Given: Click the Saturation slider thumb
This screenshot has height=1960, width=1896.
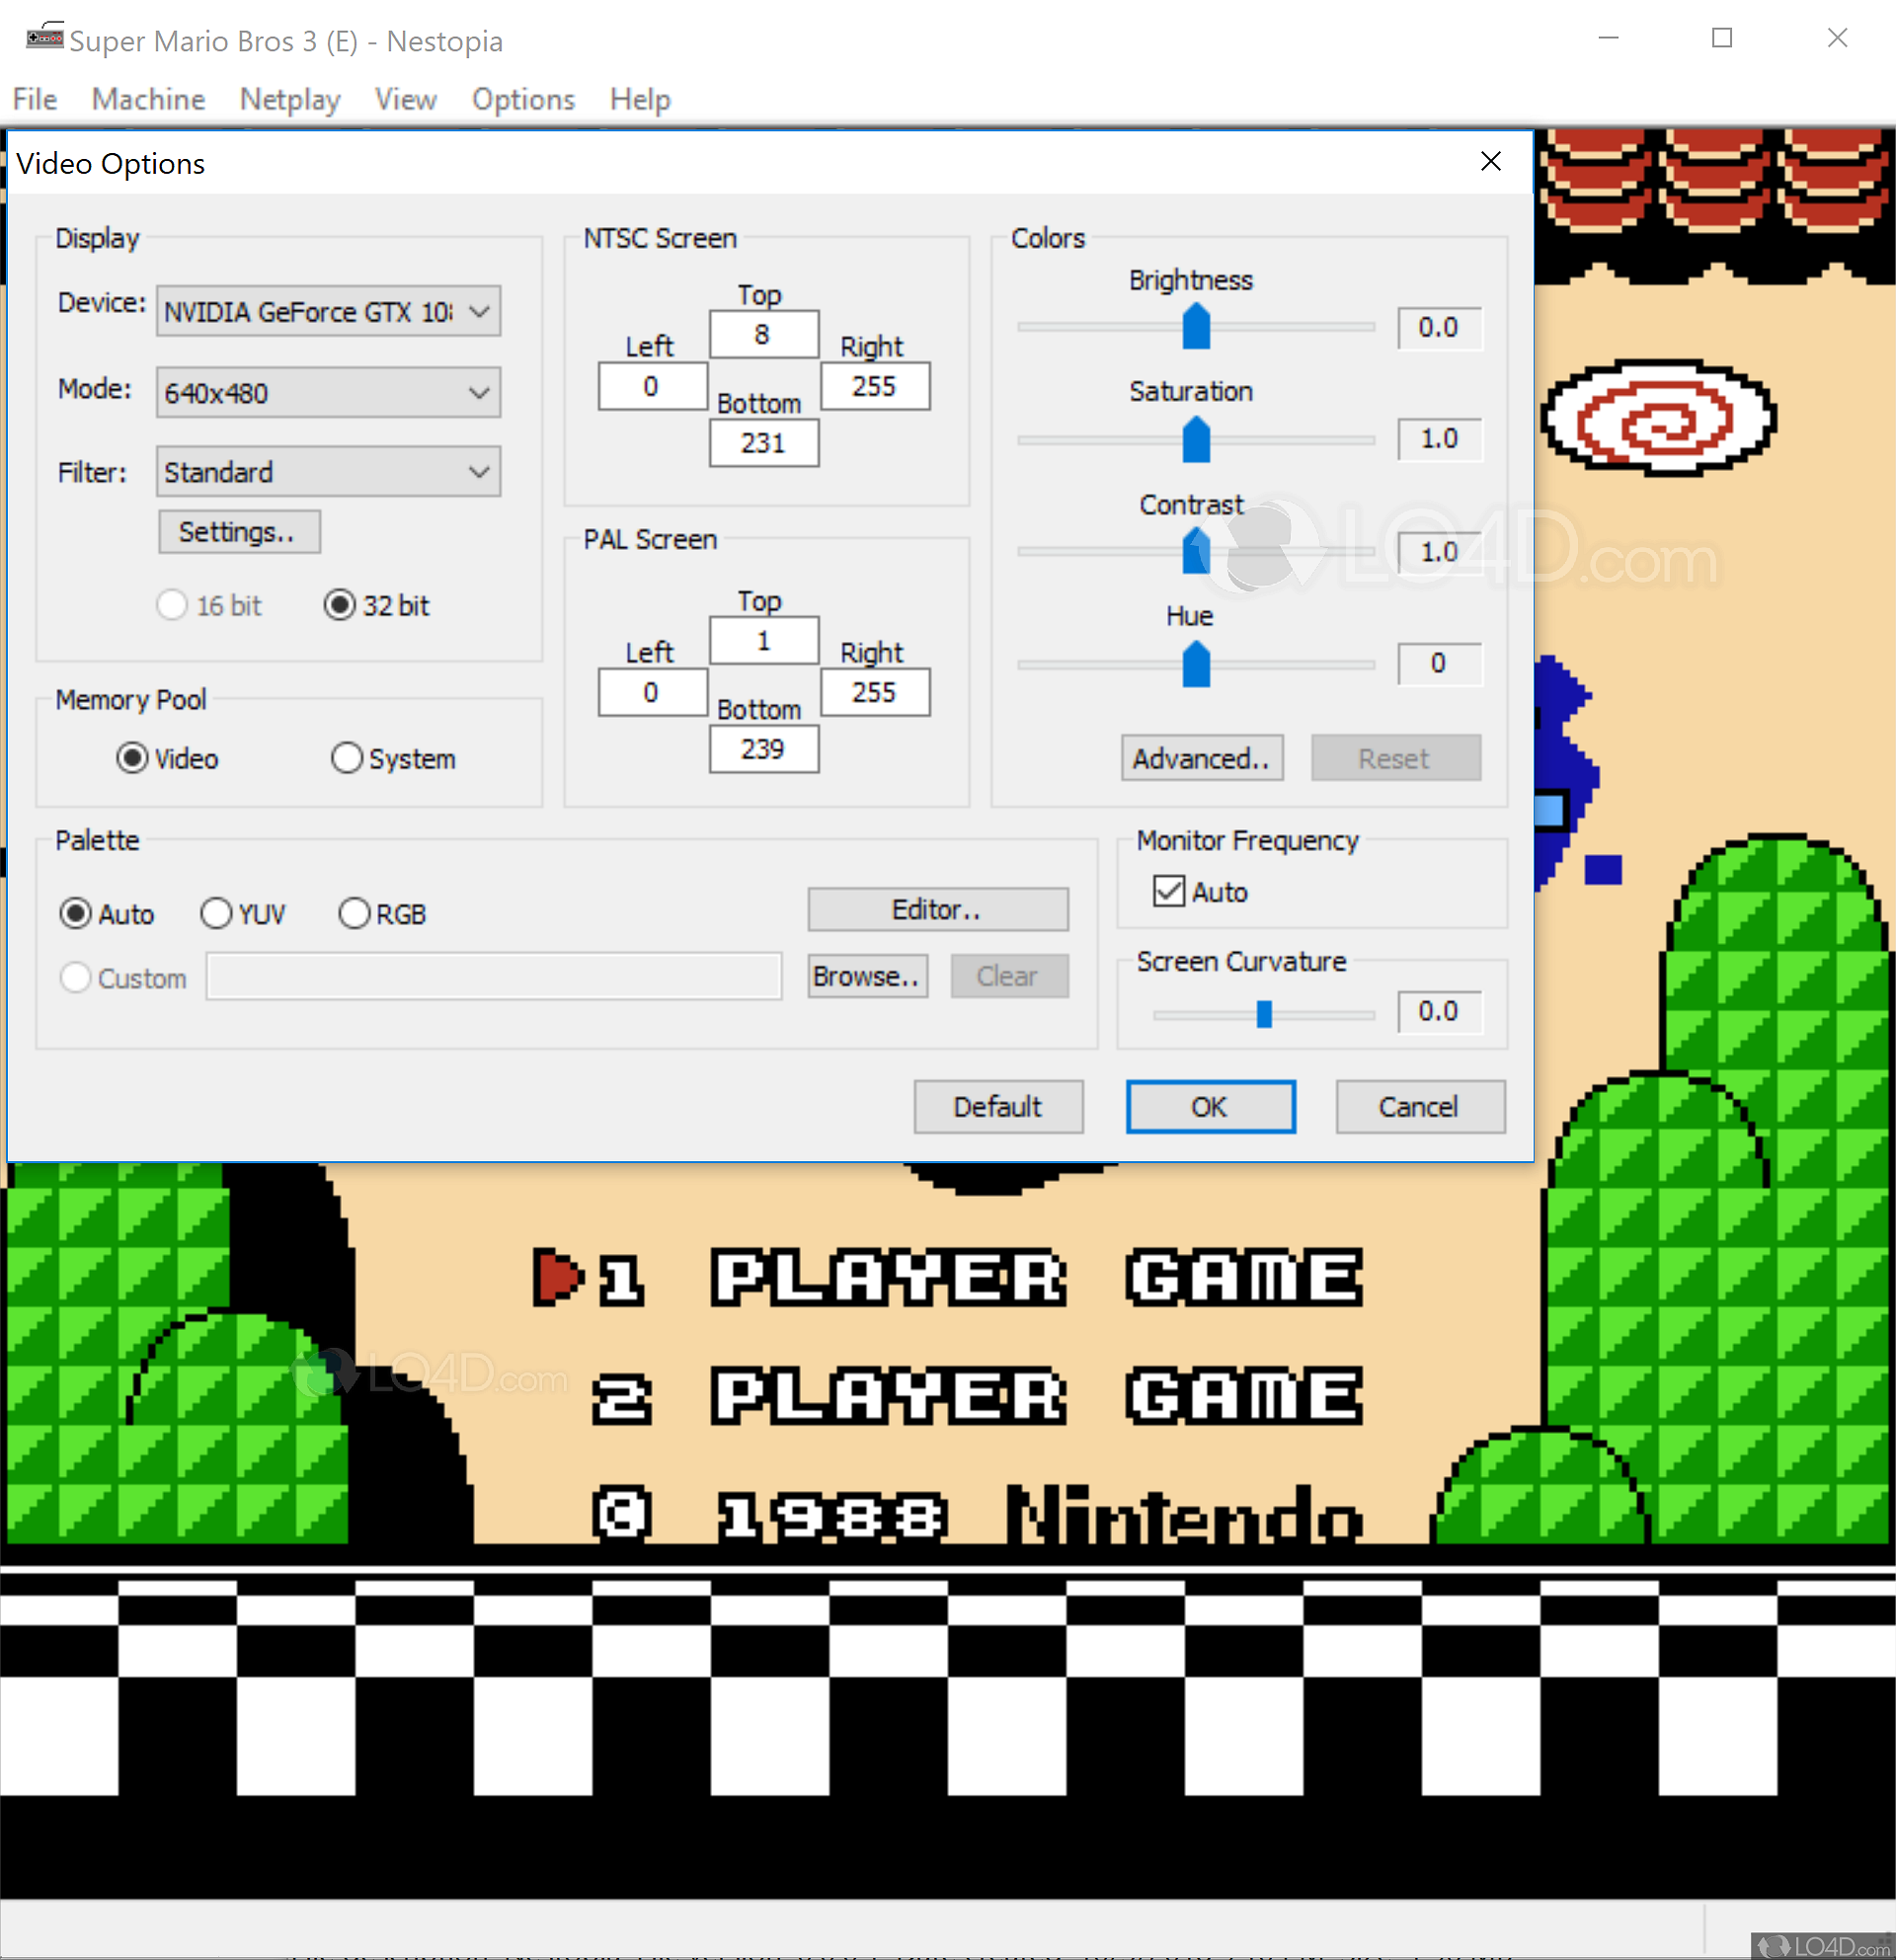Looking at the screenshot, I should coord(1196,439).
